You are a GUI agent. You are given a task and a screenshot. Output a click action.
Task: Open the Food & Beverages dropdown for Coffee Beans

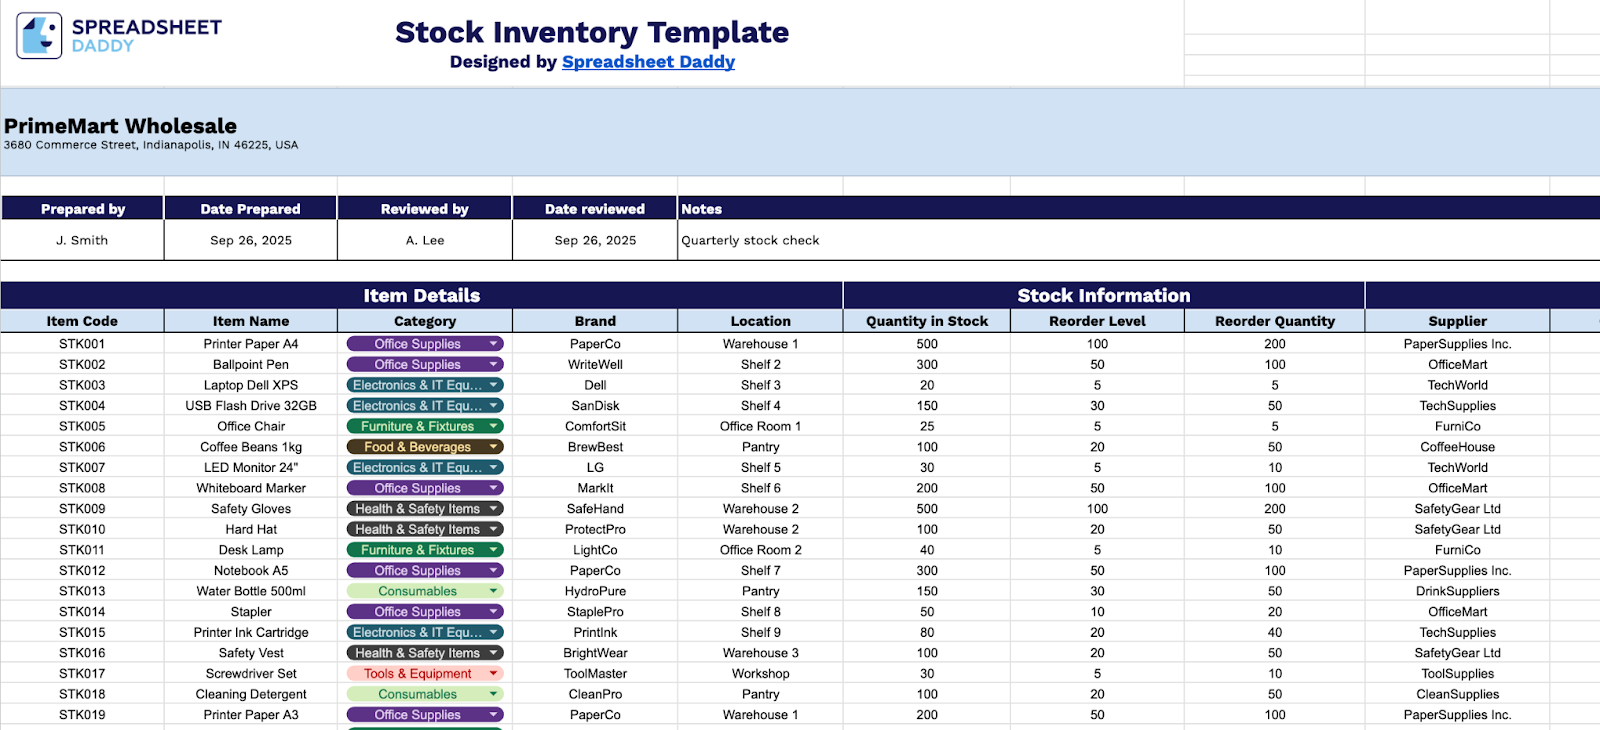(x=492, y=446)
